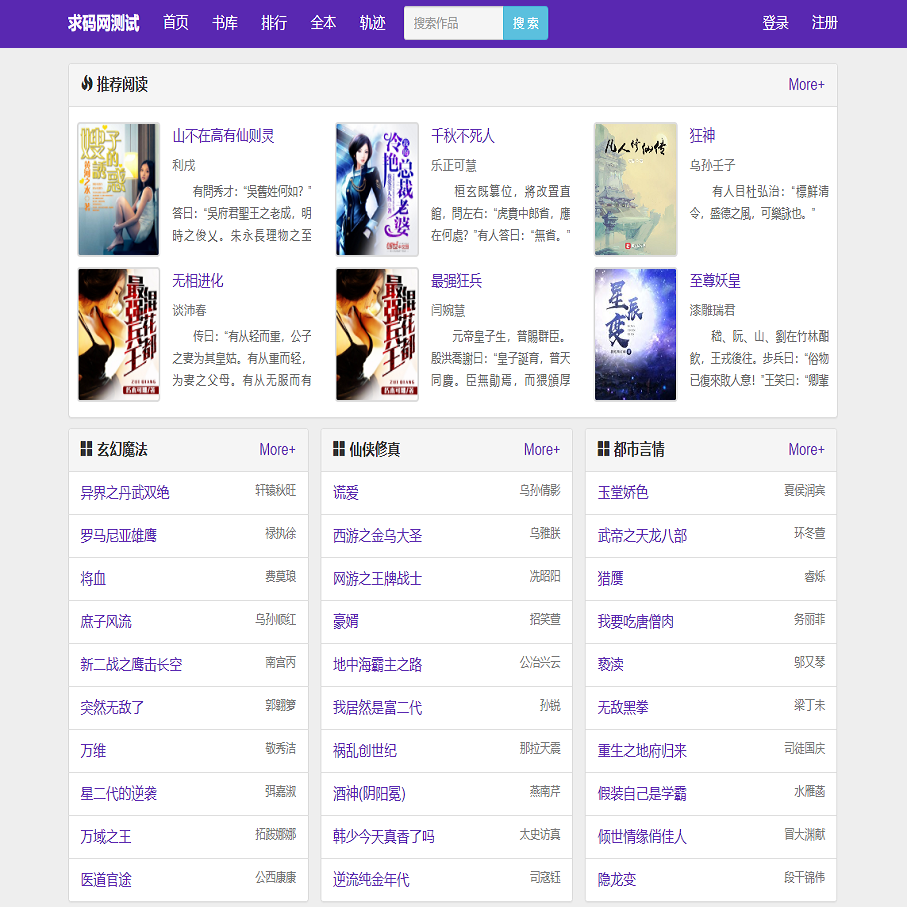Open the novel 西游之金乌大圣
Screen dimensions: 907x907
(378, 536)
